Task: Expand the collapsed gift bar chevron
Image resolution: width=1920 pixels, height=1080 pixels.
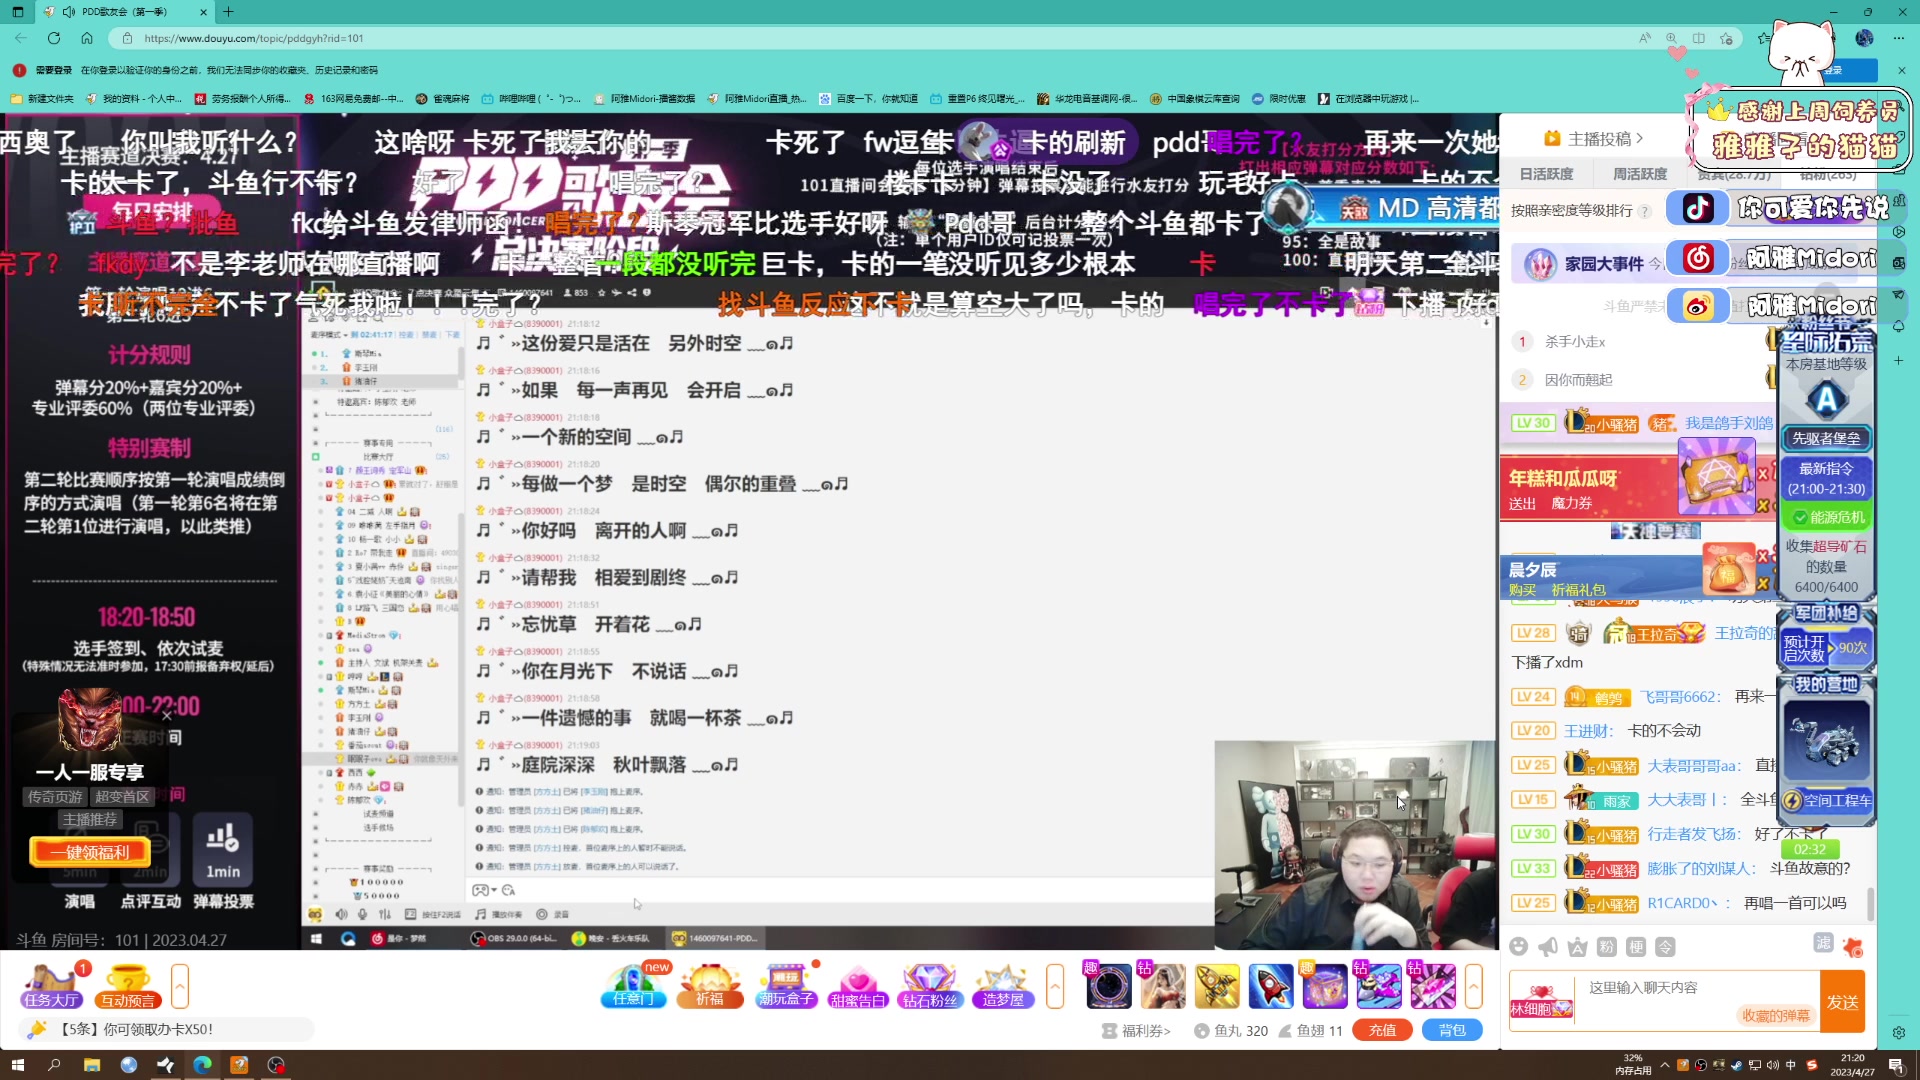Action: (1055, 987)
